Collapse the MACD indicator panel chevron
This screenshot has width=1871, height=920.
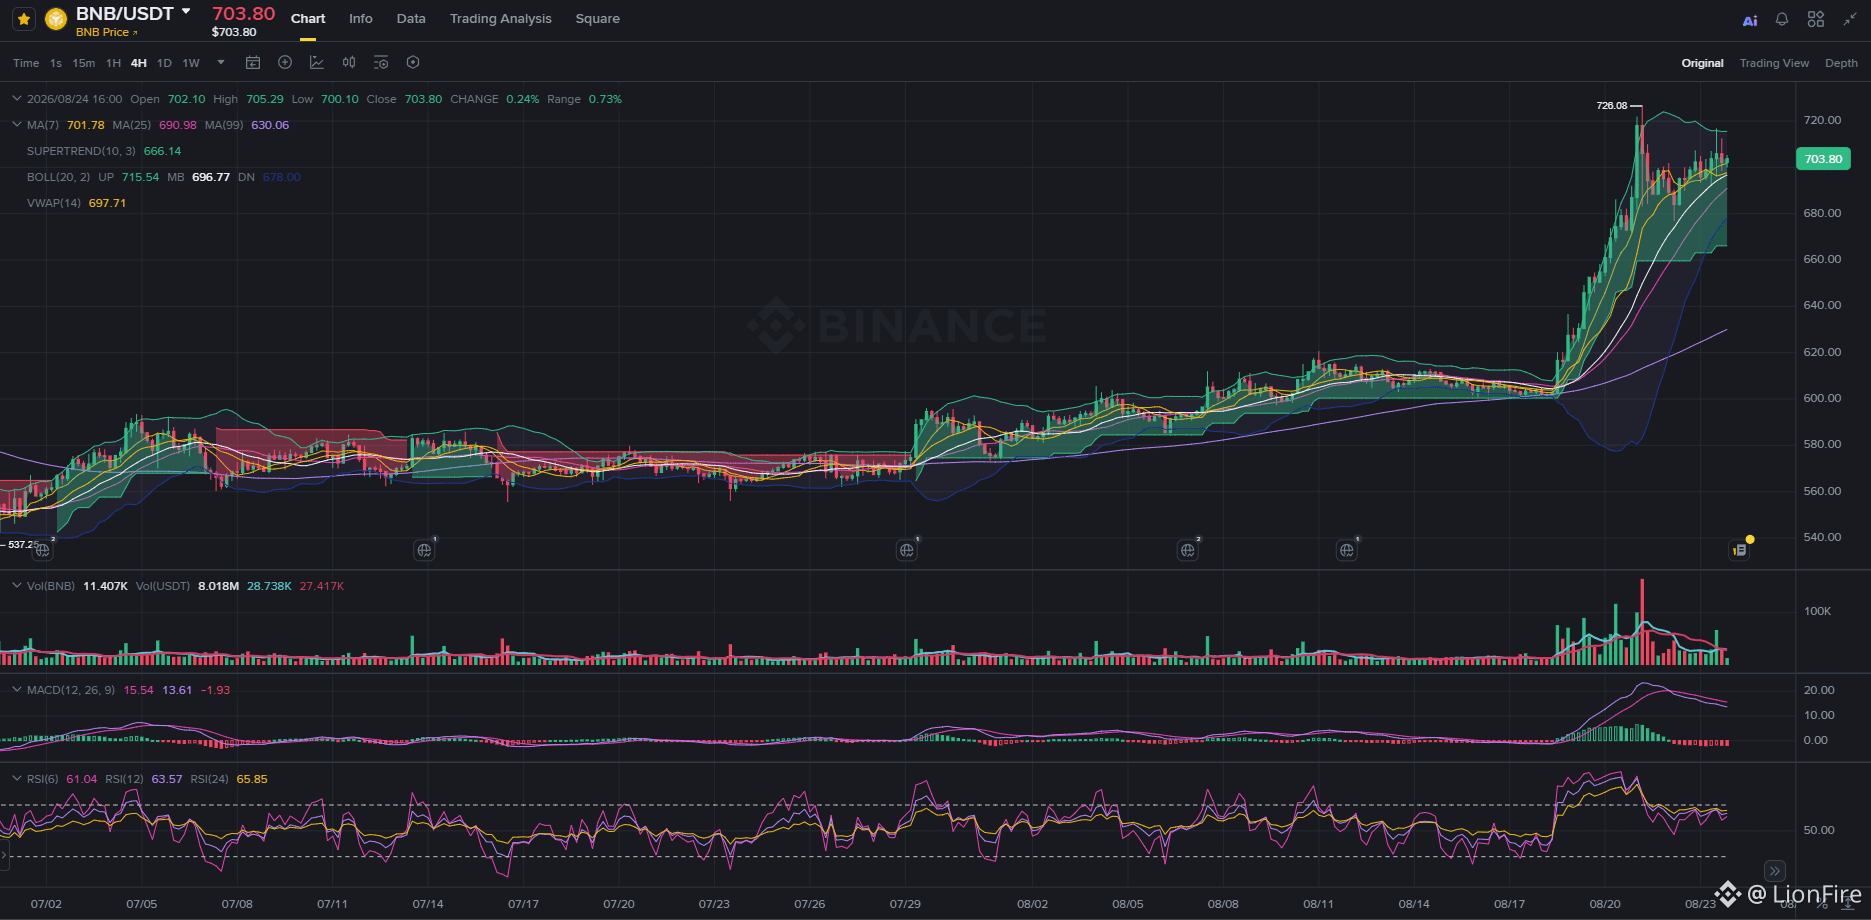coord(17,690)
